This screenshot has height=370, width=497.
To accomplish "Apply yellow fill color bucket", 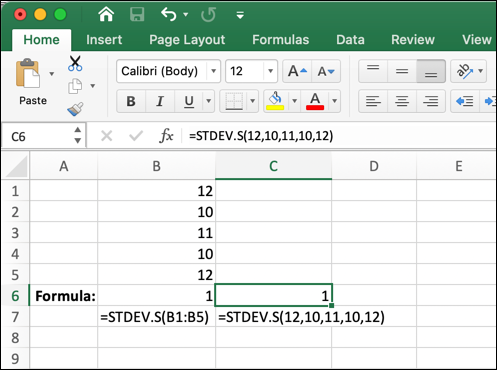I will pos(275,101).
